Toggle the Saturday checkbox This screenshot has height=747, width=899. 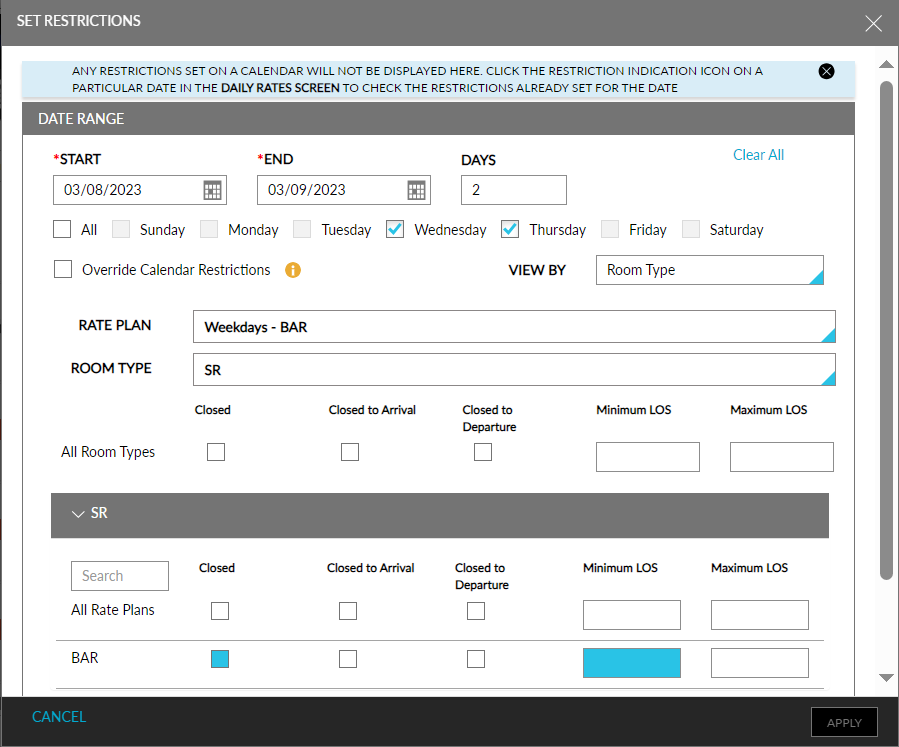pos(690,229)
